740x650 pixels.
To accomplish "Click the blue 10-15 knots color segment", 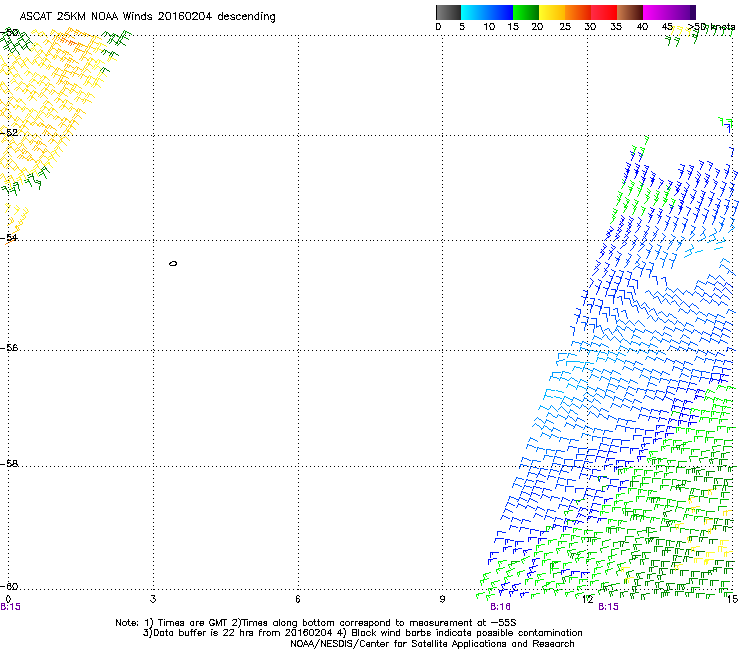I will (x=499, y=12).
